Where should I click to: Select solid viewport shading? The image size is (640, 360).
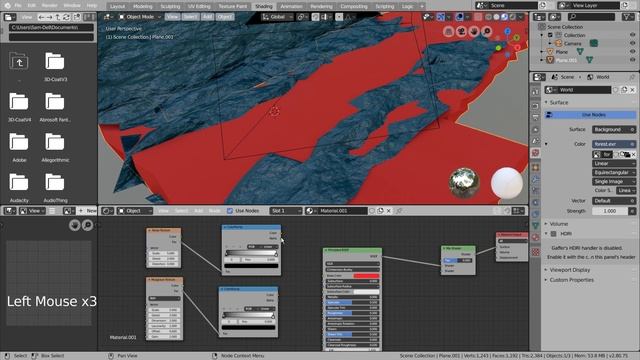click(496, 17)
